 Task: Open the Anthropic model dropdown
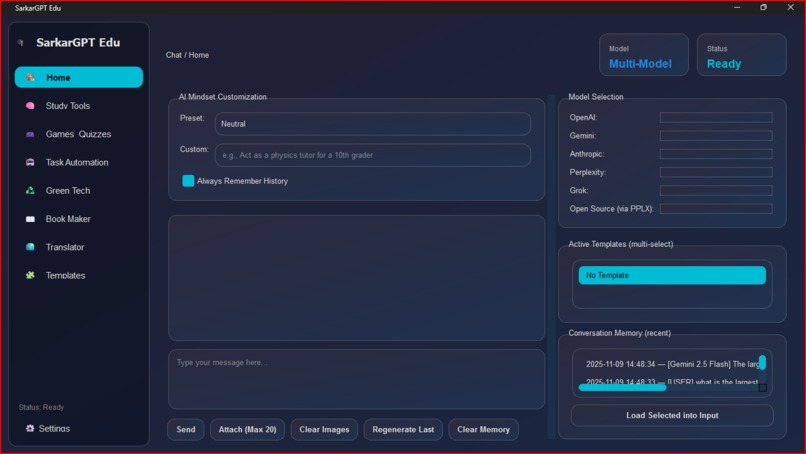[x=716, y=154]
